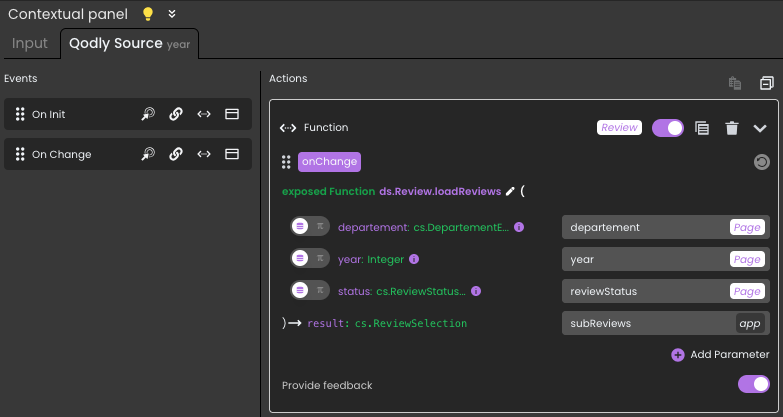Image resolution: width=783 pixels, height=417 pixels.
Task: Click the info icon beside year parameter
Action: coord(414,259)
